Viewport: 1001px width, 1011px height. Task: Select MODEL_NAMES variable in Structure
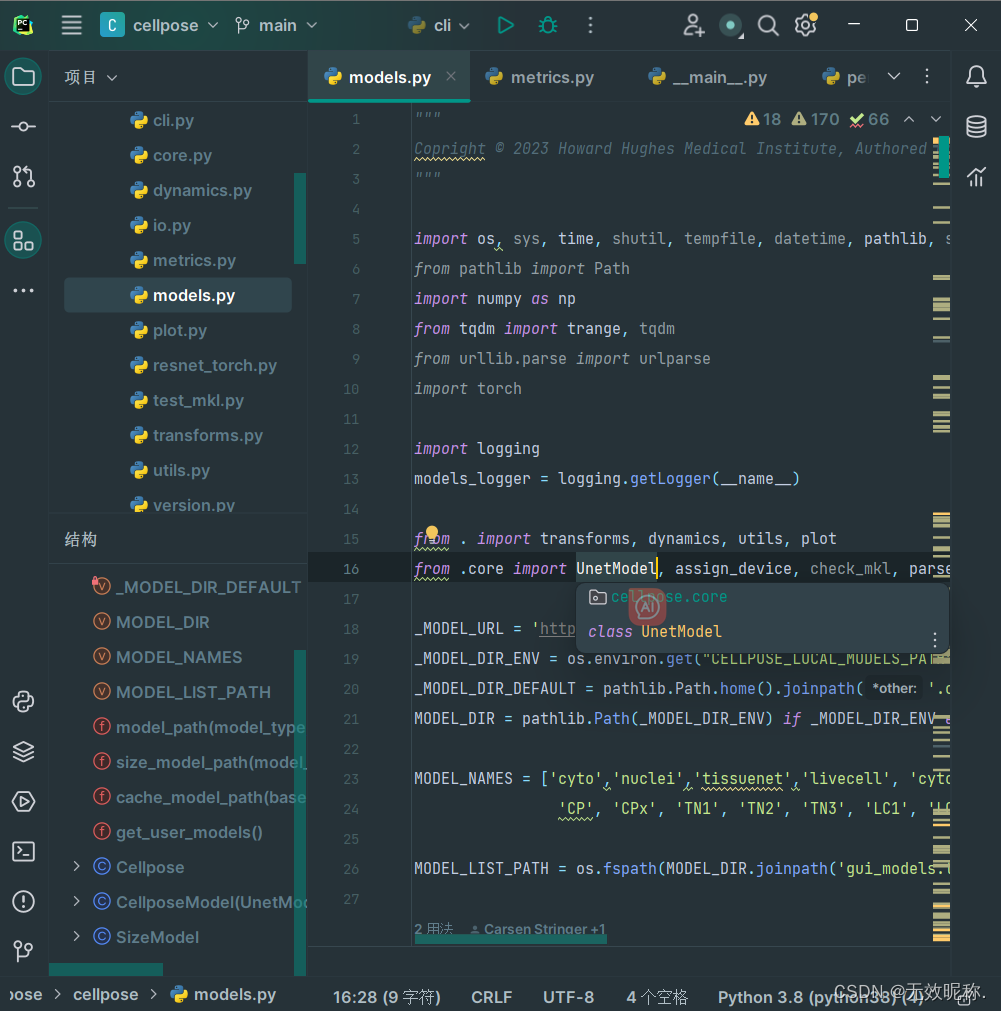click(x=179, y=657)
